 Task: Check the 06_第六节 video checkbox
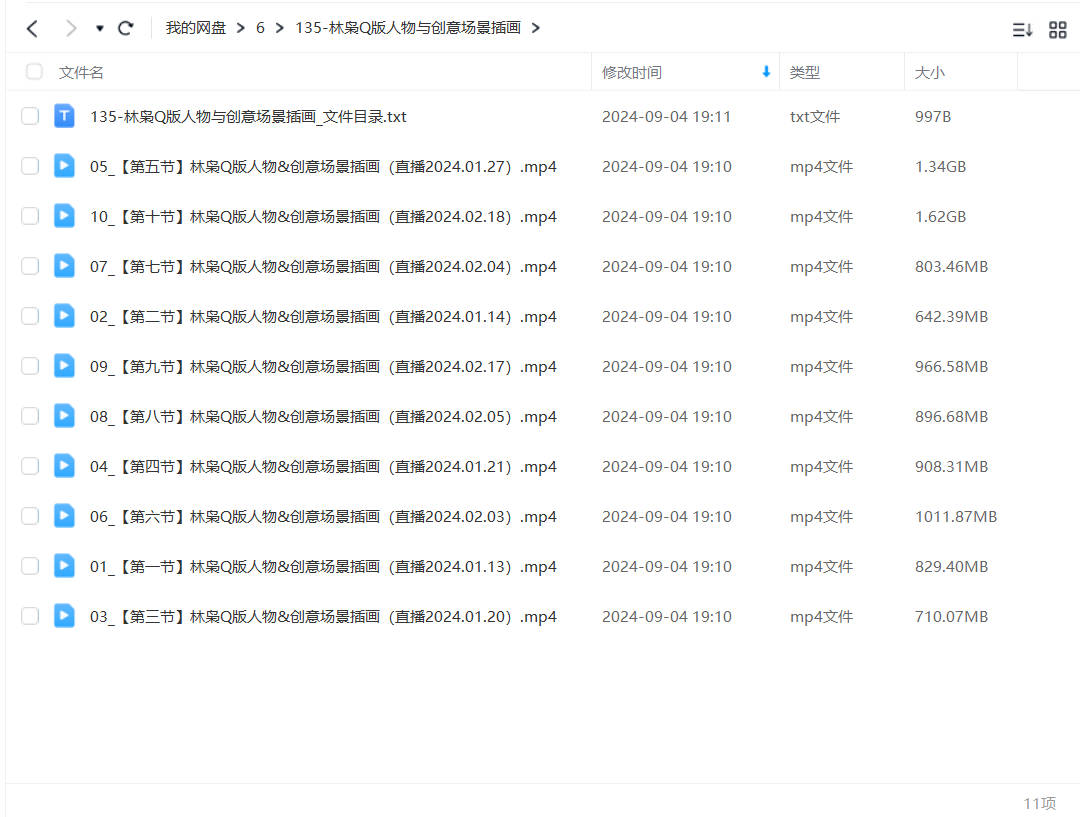30,516
